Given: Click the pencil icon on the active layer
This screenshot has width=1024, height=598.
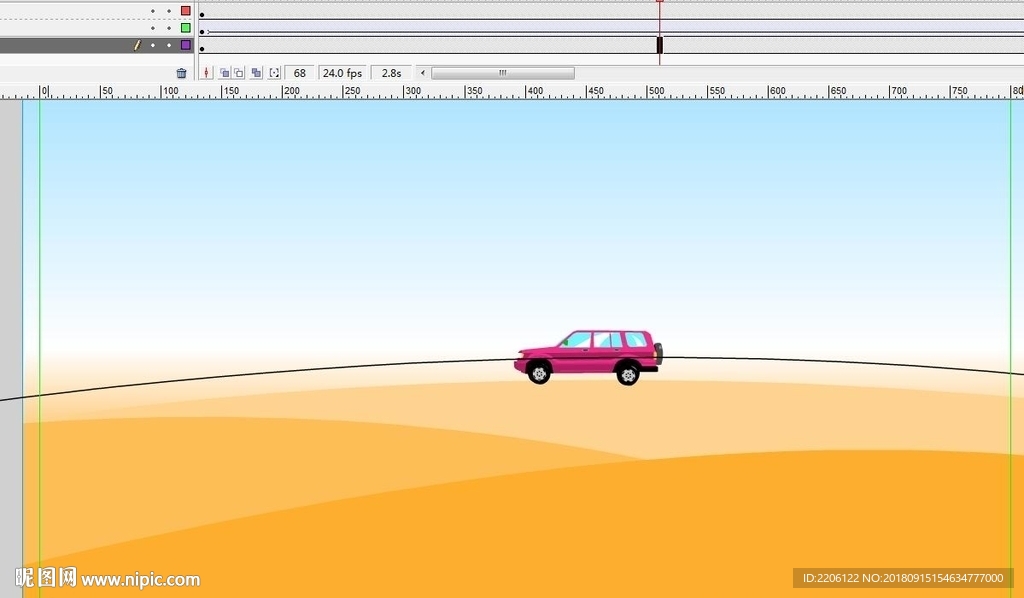Looking at the screenshot, I should pyautogui.click(x=137, y=45).
